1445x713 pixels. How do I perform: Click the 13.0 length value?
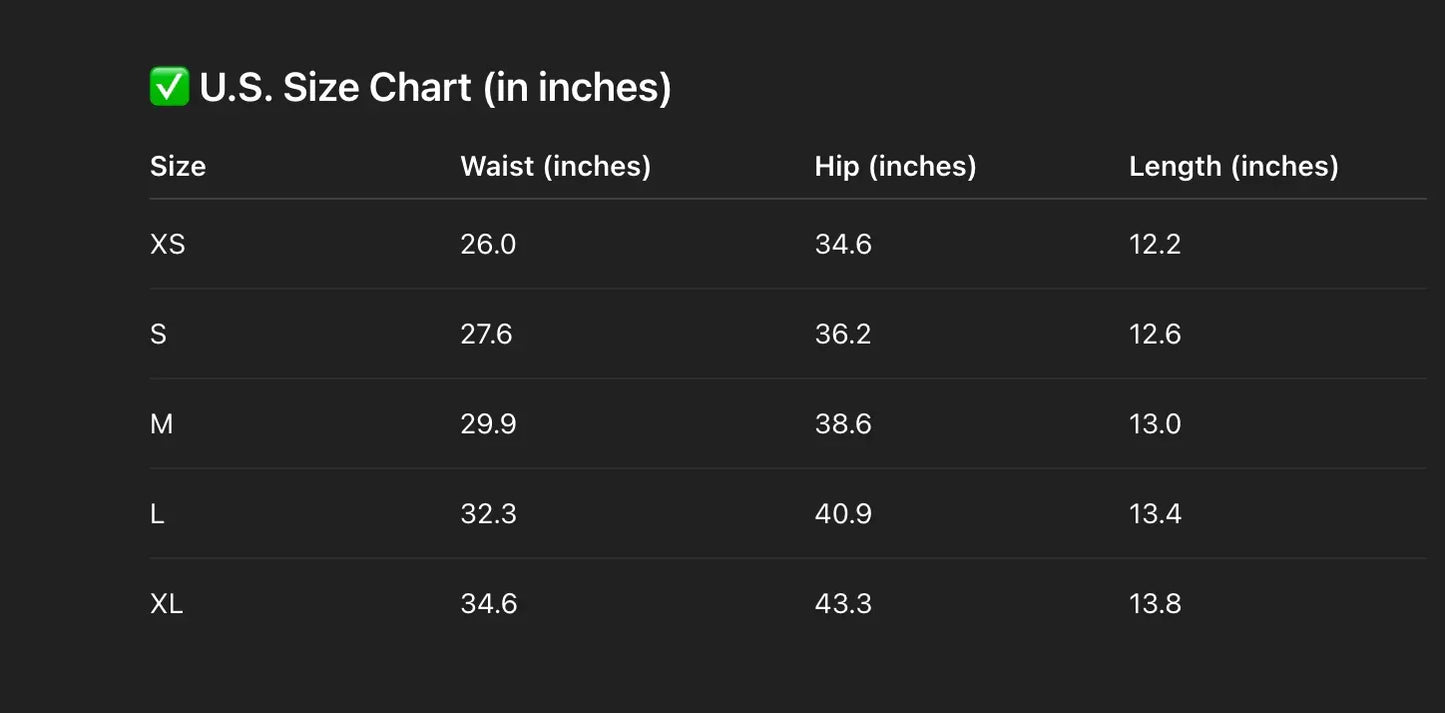tap(1155, 424)
